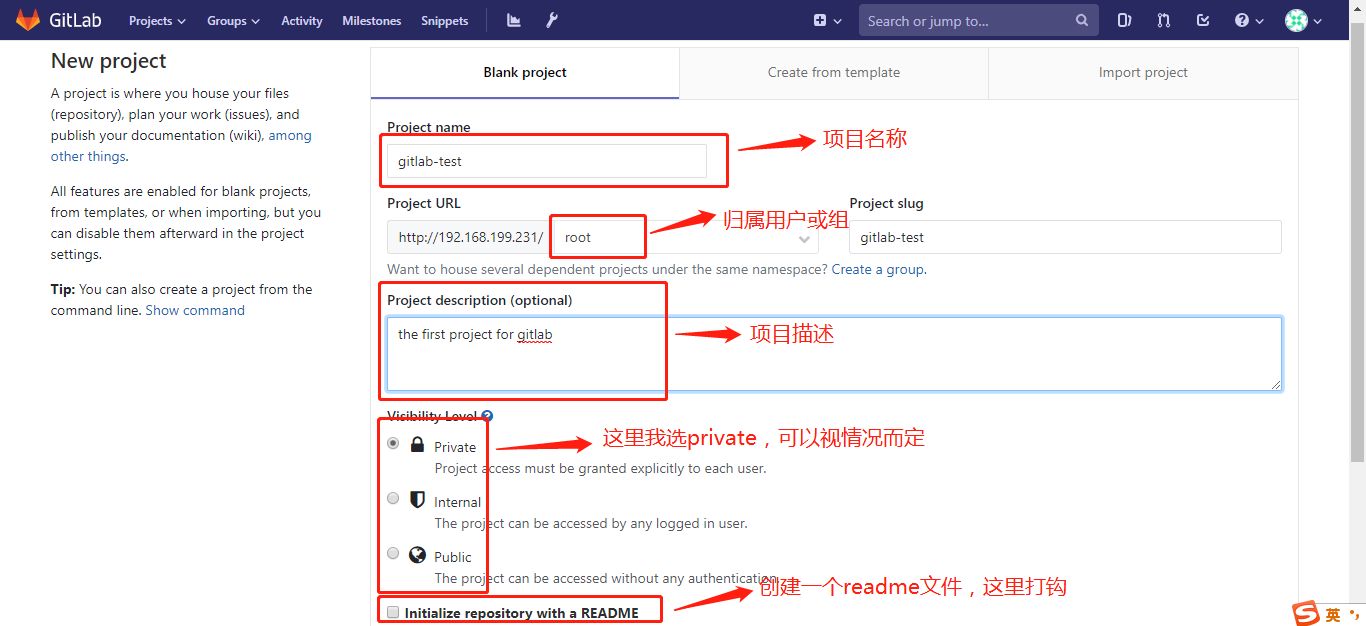The image size is (1366, 626).
Task: Open the merge requests icon
Action: coord(1164,20)
